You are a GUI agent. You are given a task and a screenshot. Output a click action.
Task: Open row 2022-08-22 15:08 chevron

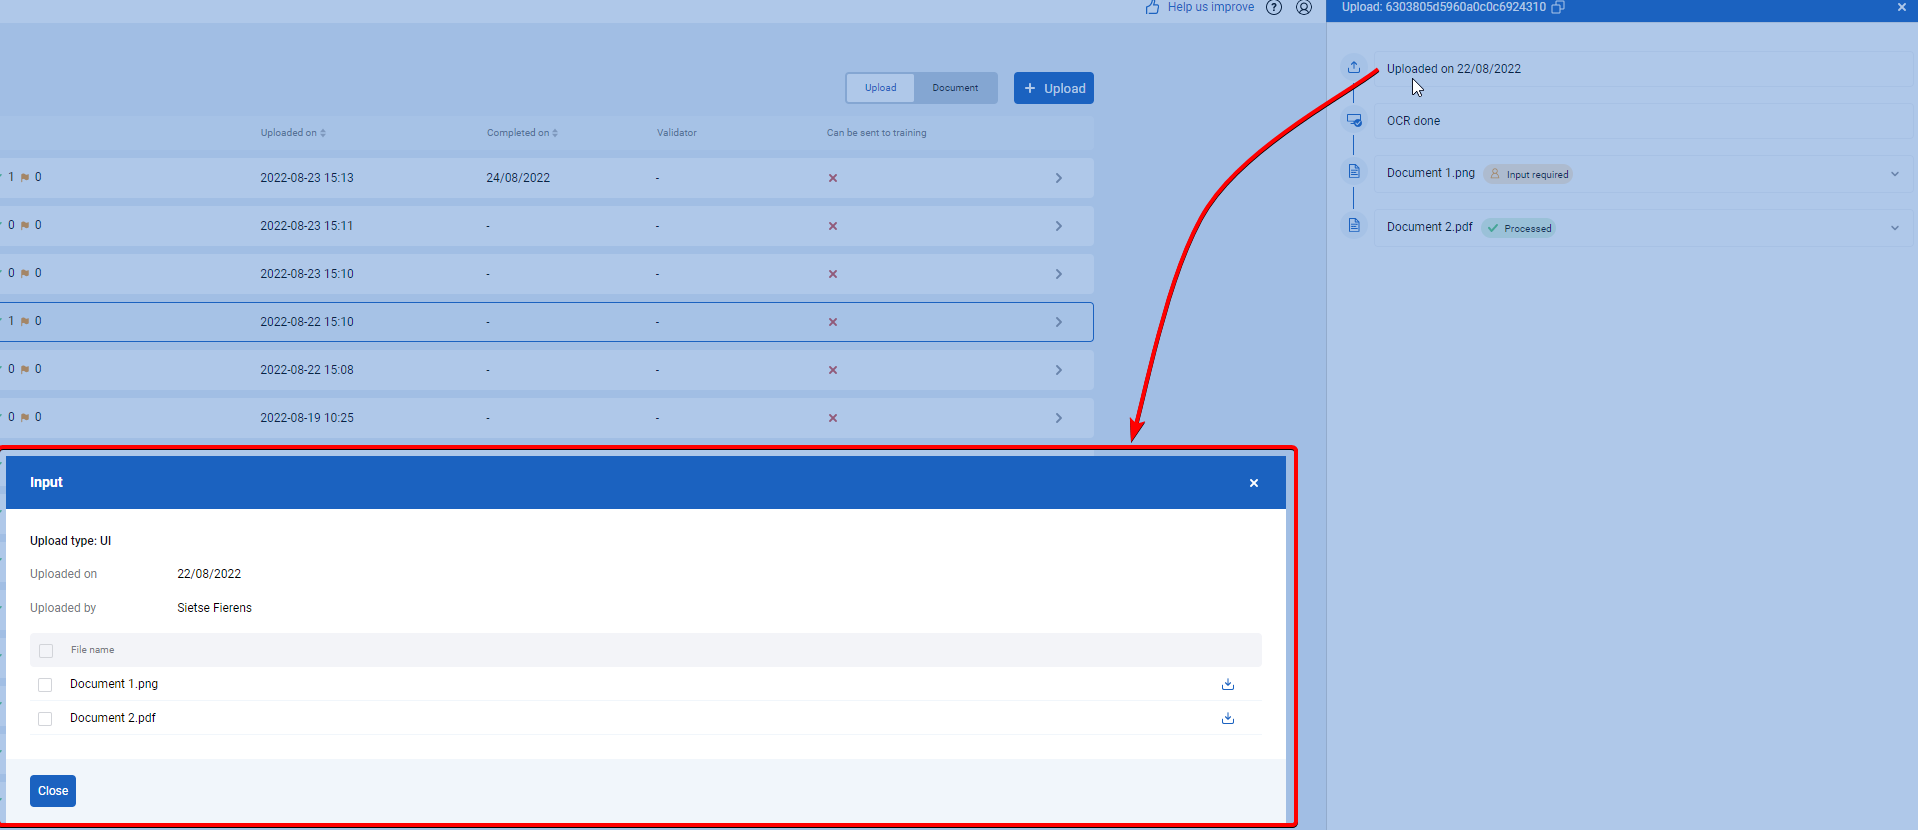1058,370
